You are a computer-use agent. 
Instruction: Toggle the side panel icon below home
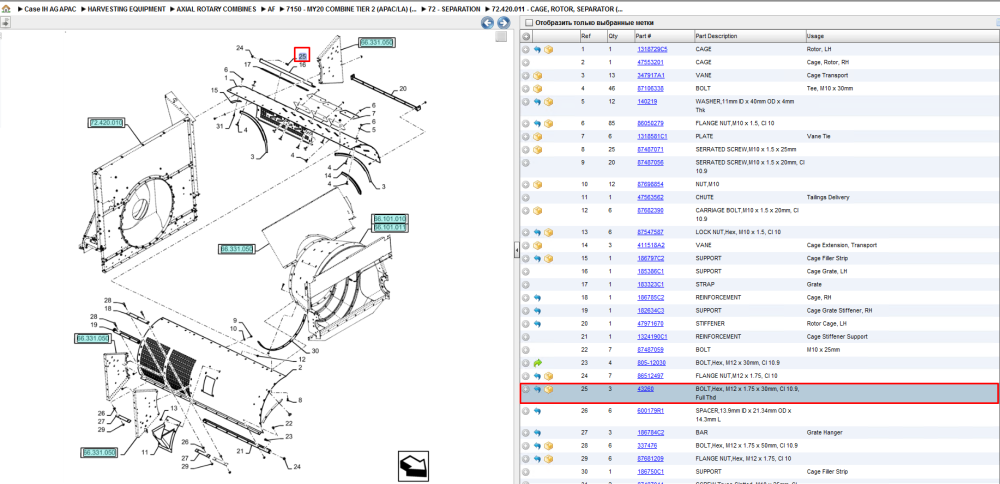pyautogui.click(x=5, y=22)
